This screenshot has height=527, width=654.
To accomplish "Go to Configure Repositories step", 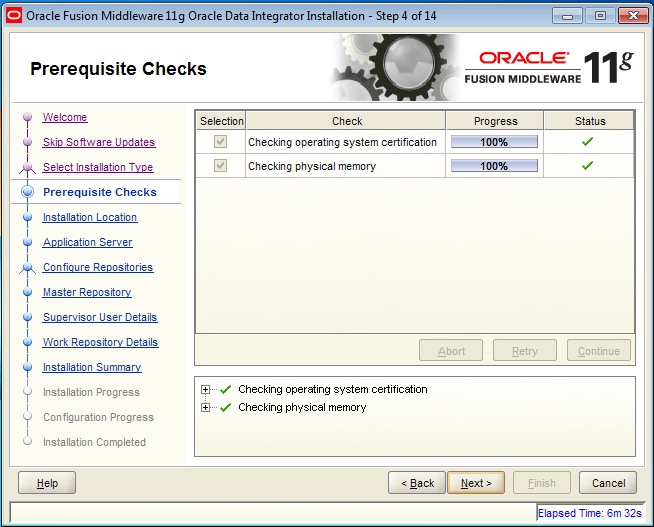I will (98, 267).
